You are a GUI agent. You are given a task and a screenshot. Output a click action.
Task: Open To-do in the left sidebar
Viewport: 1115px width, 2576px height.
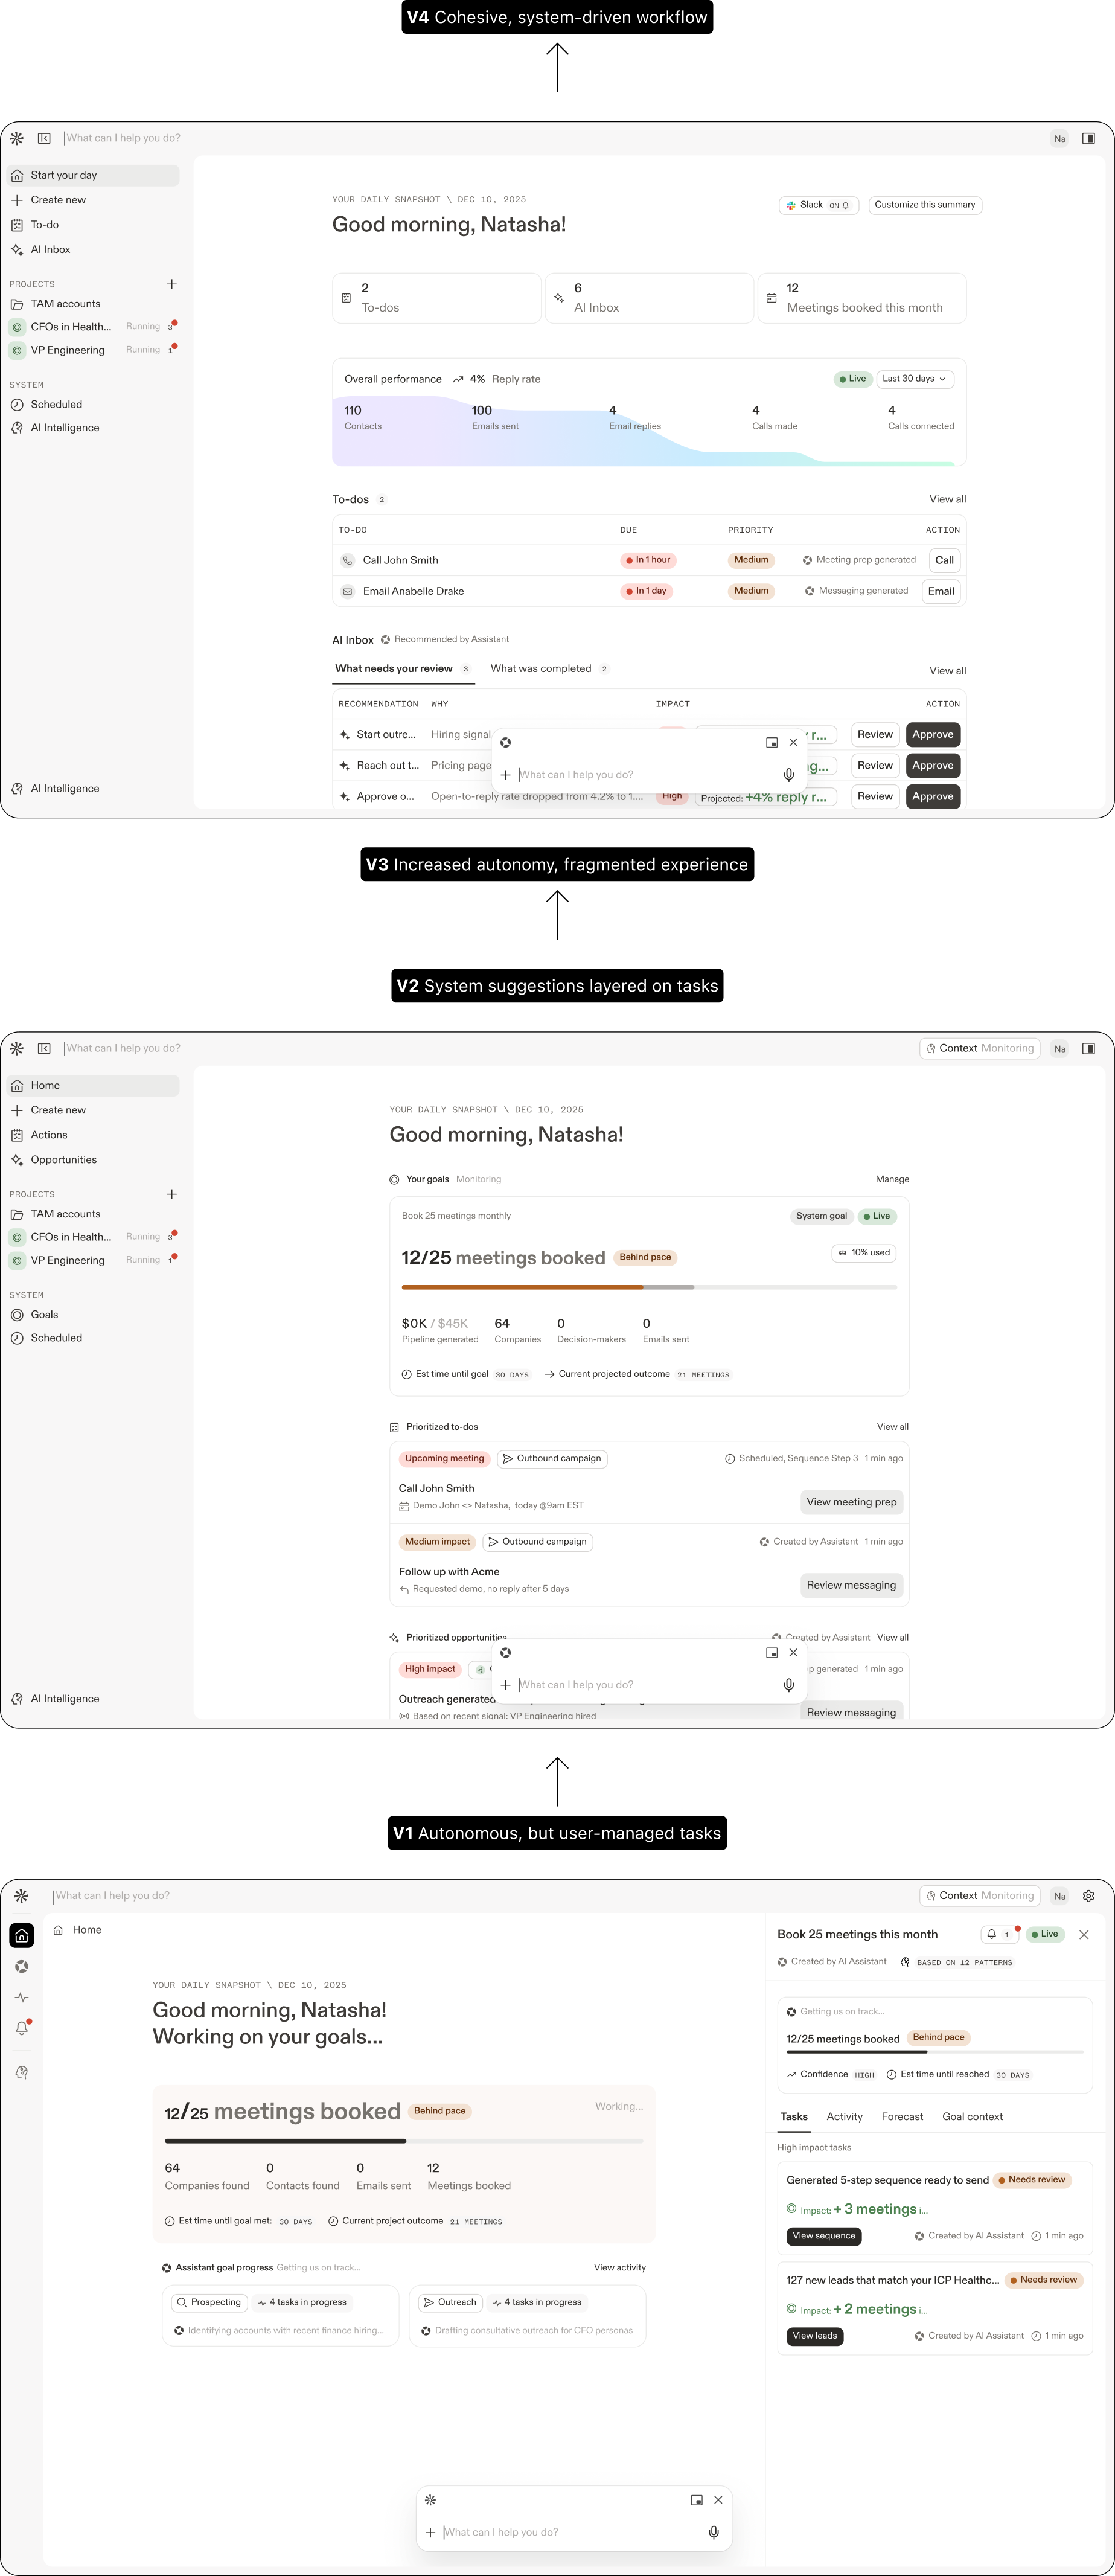[x=45, y=225]
